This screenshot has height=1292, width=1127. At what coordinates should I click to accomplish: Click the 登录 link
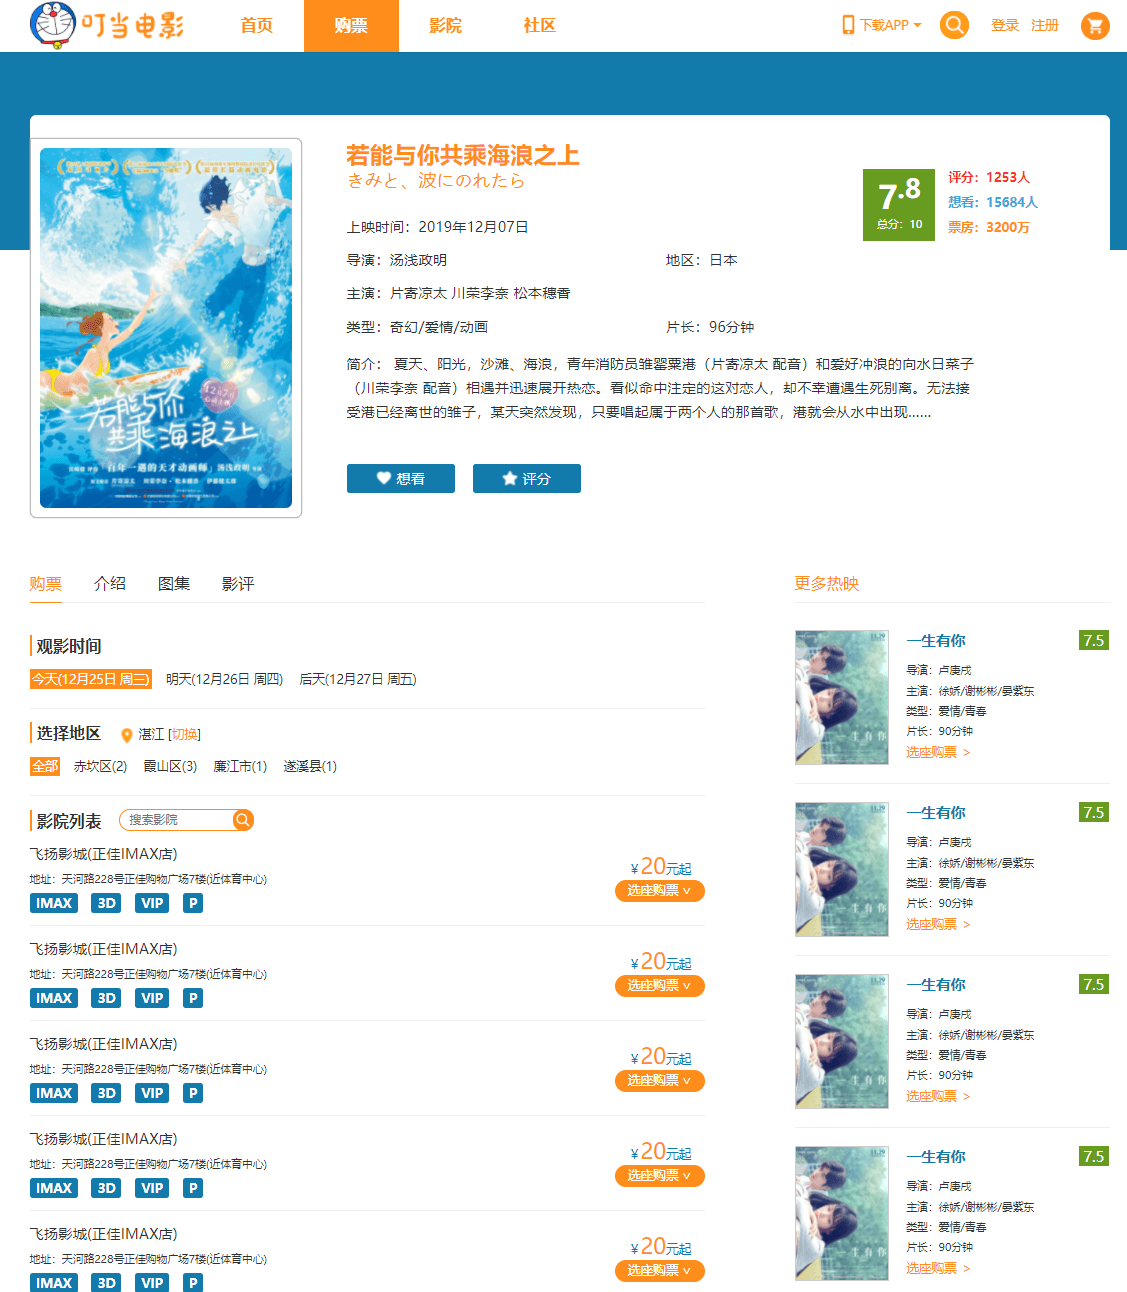click(1005, 26)
